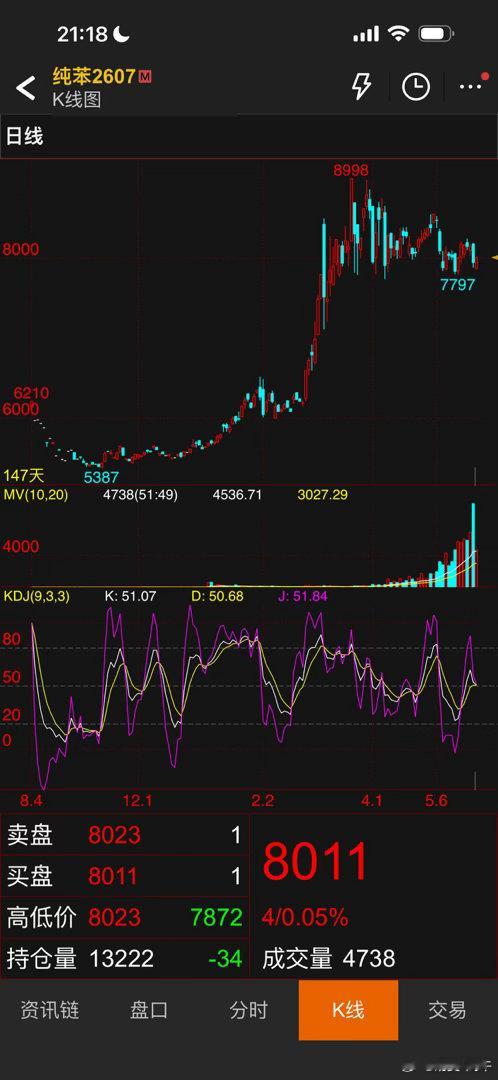
Task: Expand the 日线 period selector
Action: 25,136
